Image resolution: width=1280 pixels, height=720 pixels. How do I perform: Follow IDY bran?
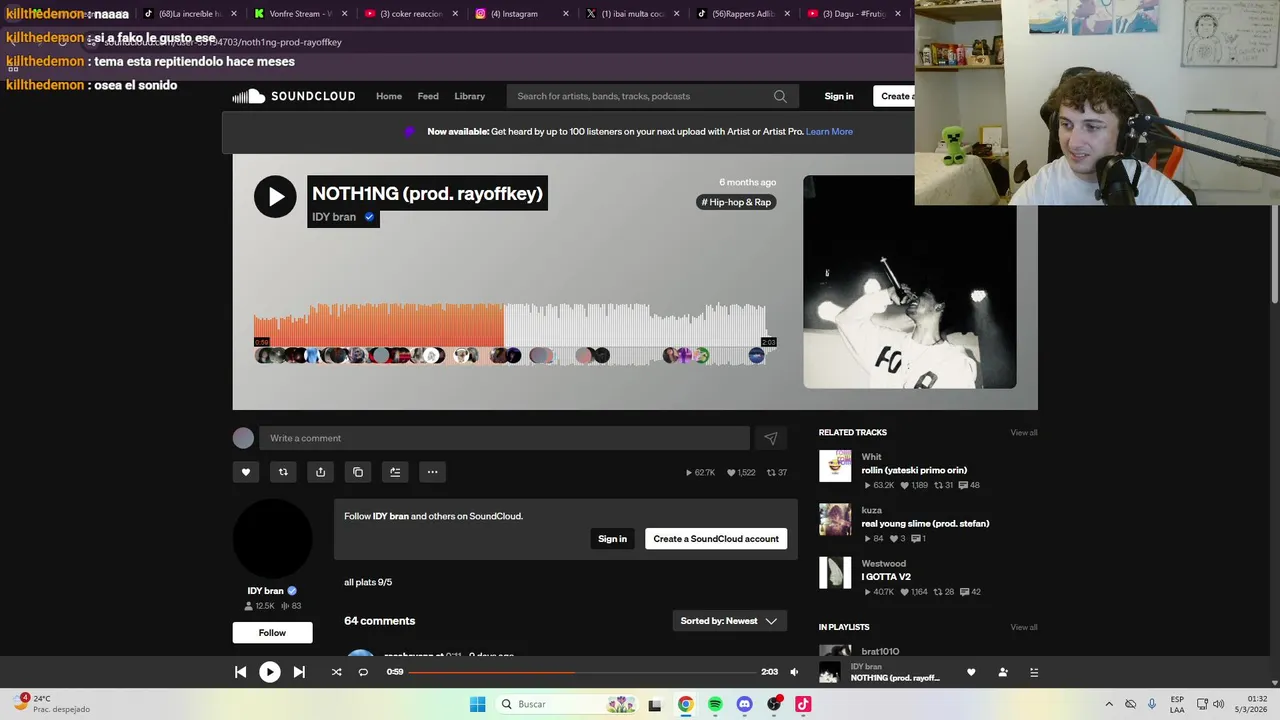[272, 632]
